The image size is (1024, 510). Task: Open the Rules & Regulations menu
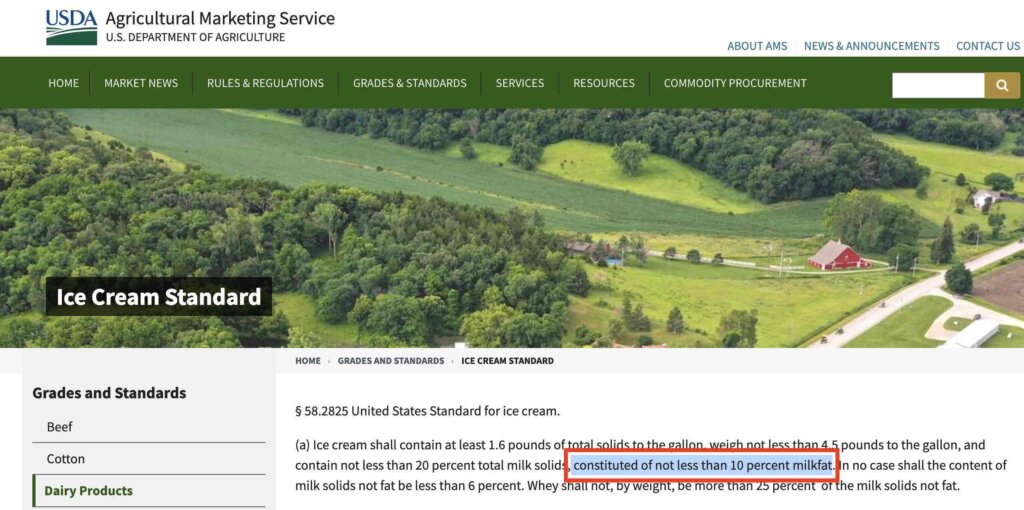(x=265, y=83)
